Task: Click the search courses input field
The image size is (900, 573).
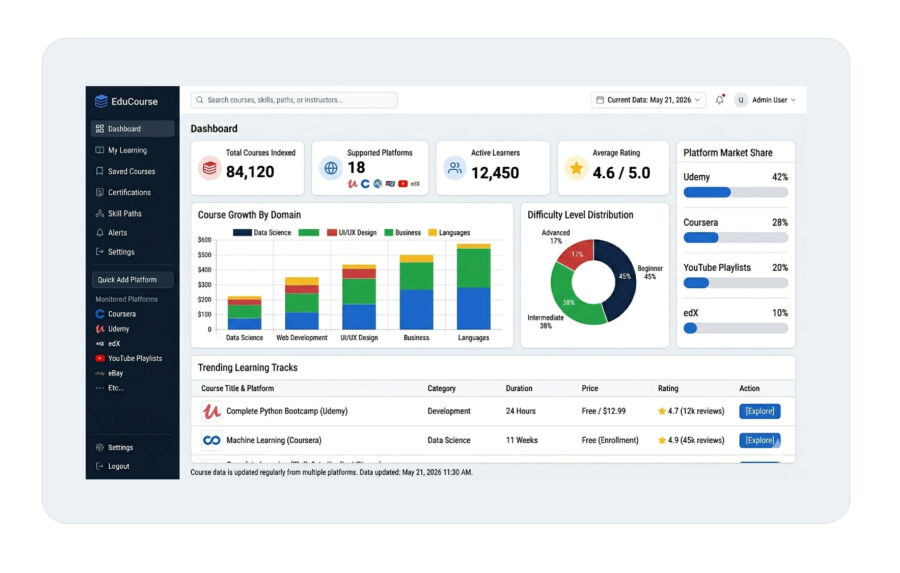Action: [294, 100]
